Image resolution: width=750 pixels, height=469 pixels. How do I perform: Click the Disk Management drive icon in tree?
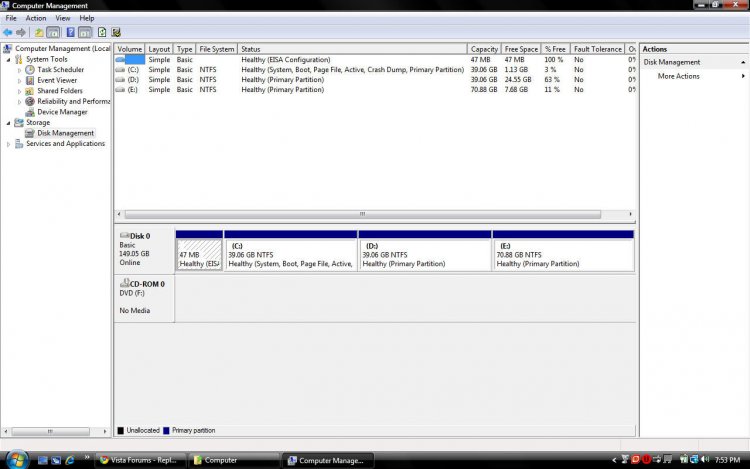(x=30, y=133)
